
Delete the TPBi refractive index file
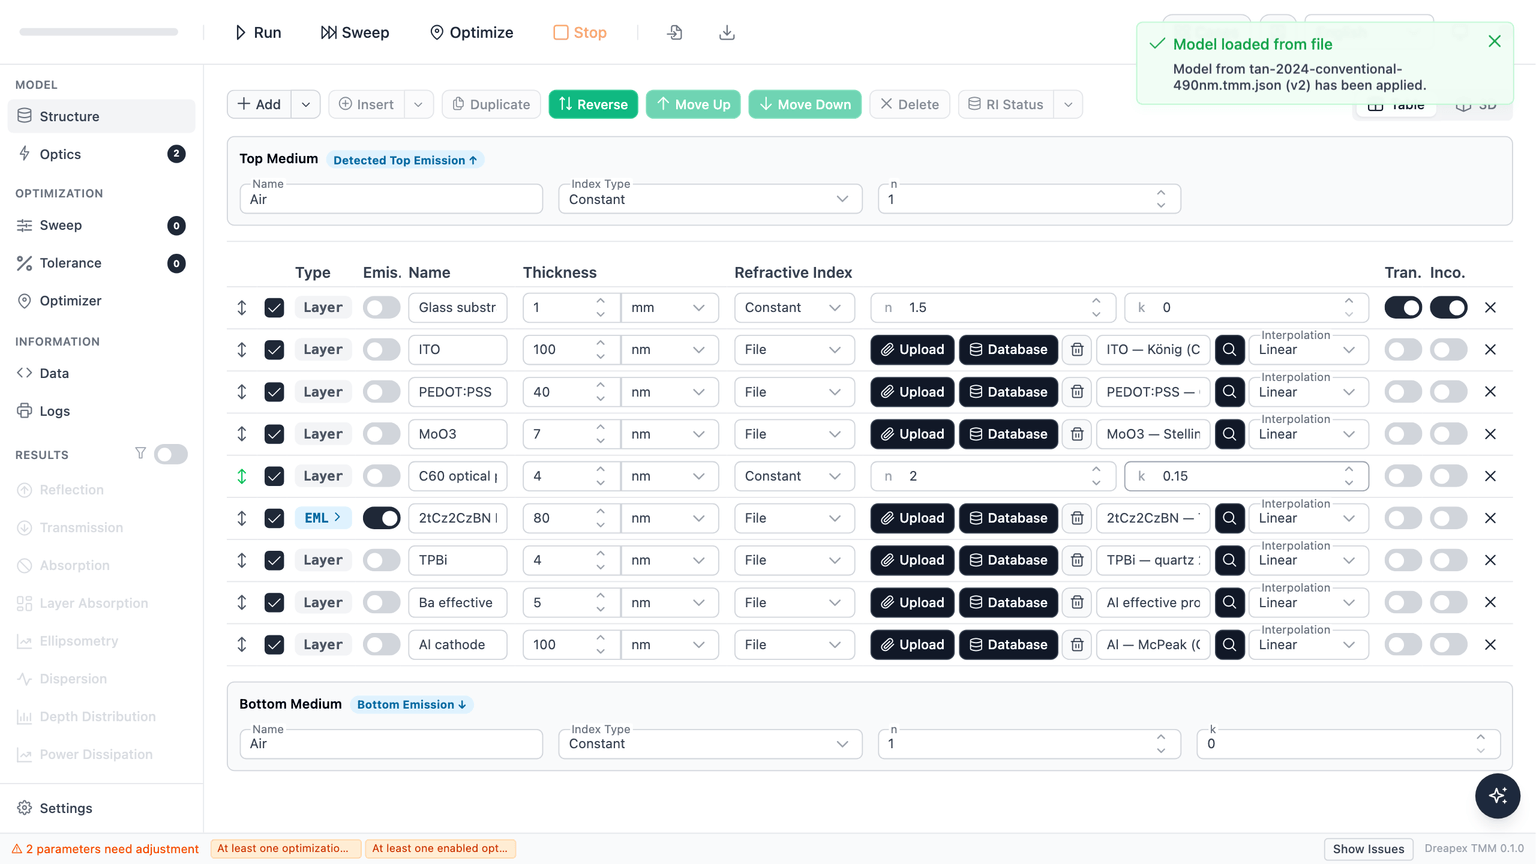[x=1077, y=560]
